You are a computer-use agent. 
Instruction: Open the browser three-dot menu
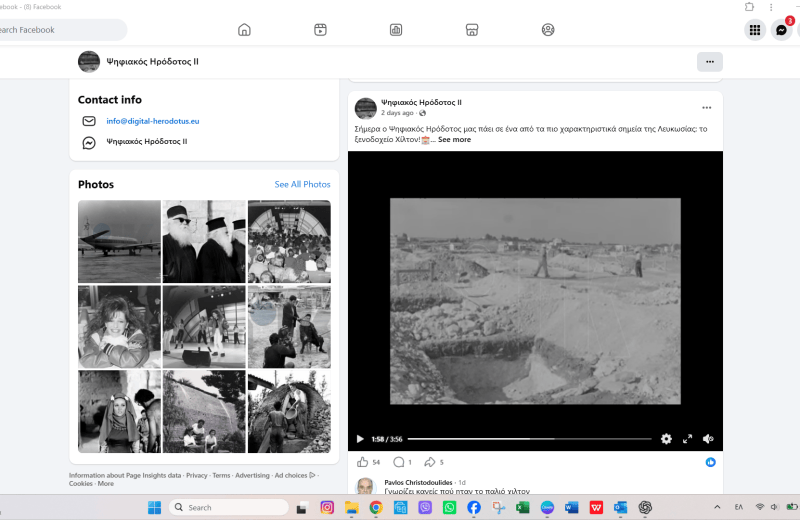771,7
